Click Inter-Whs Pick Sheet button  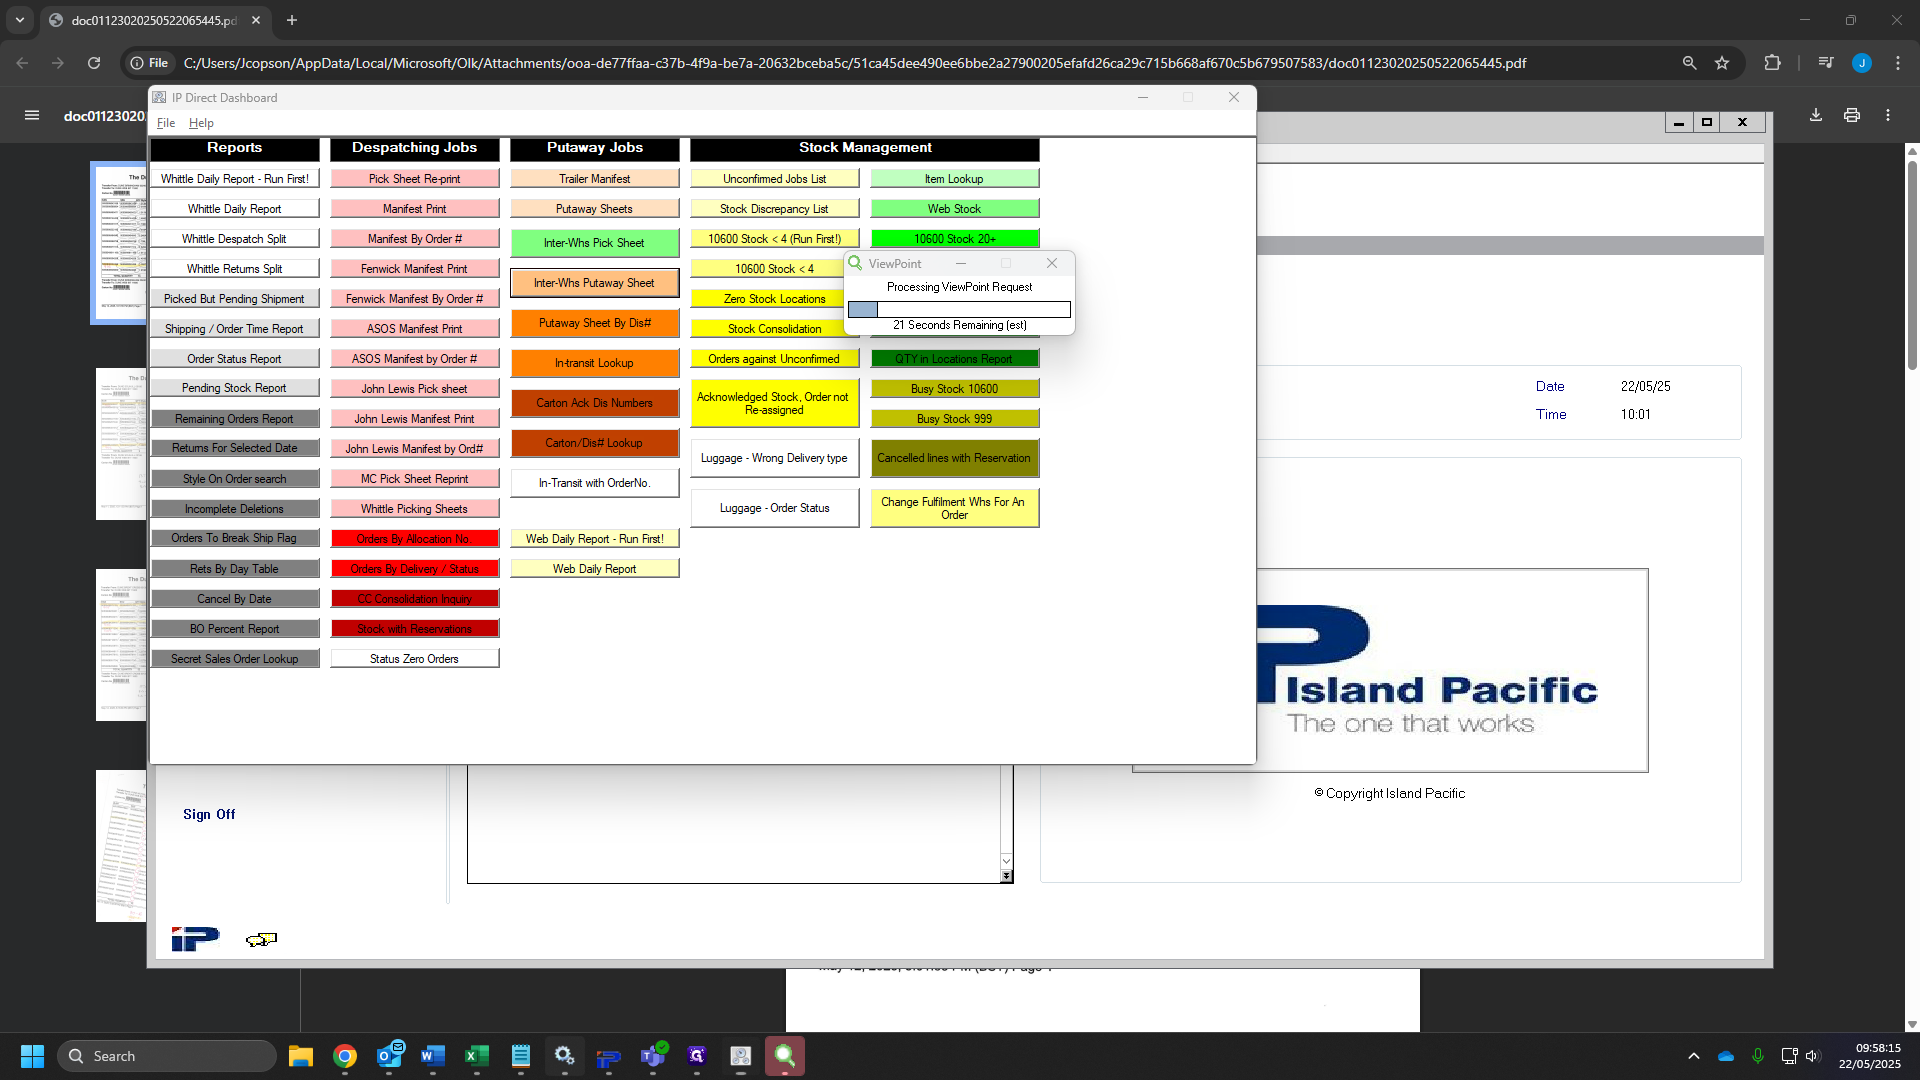click(595, 243)
